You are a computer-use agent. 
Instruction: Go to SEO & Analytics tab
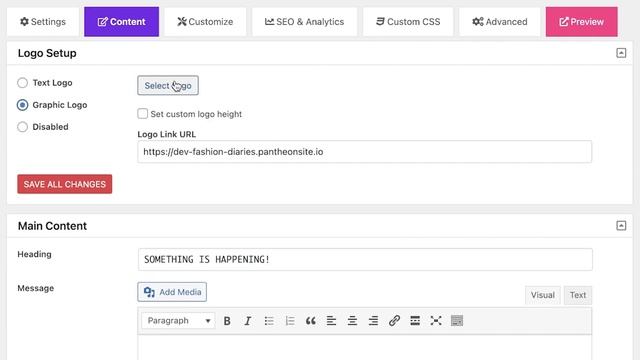tap(304, 22)
